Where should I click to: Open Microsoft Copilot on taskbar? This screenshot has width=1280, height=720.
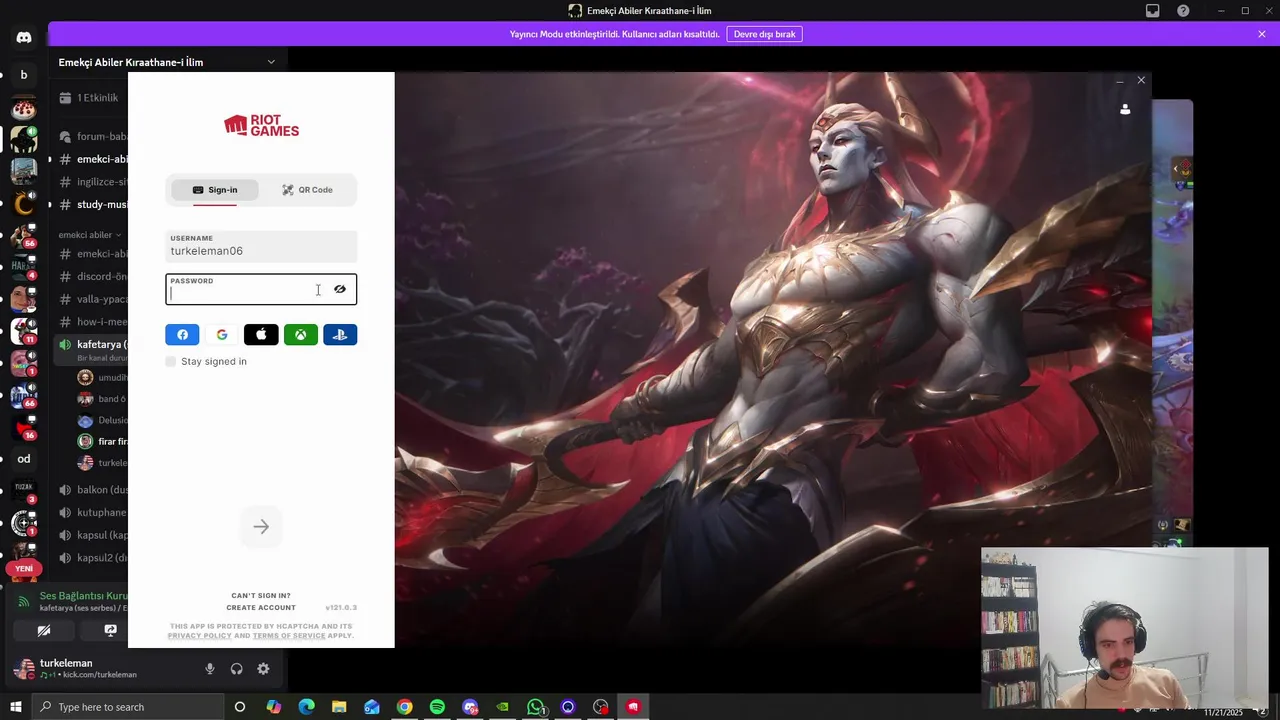pyautogui.click(x=273, y=707)
